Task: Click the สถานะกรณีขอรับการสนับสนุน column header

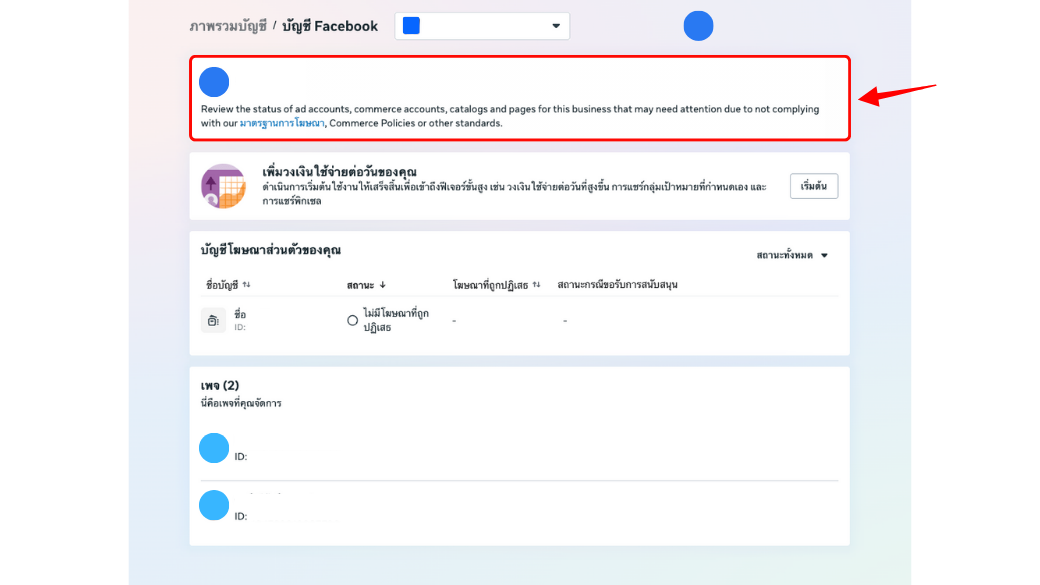Action: coord(617,285)
